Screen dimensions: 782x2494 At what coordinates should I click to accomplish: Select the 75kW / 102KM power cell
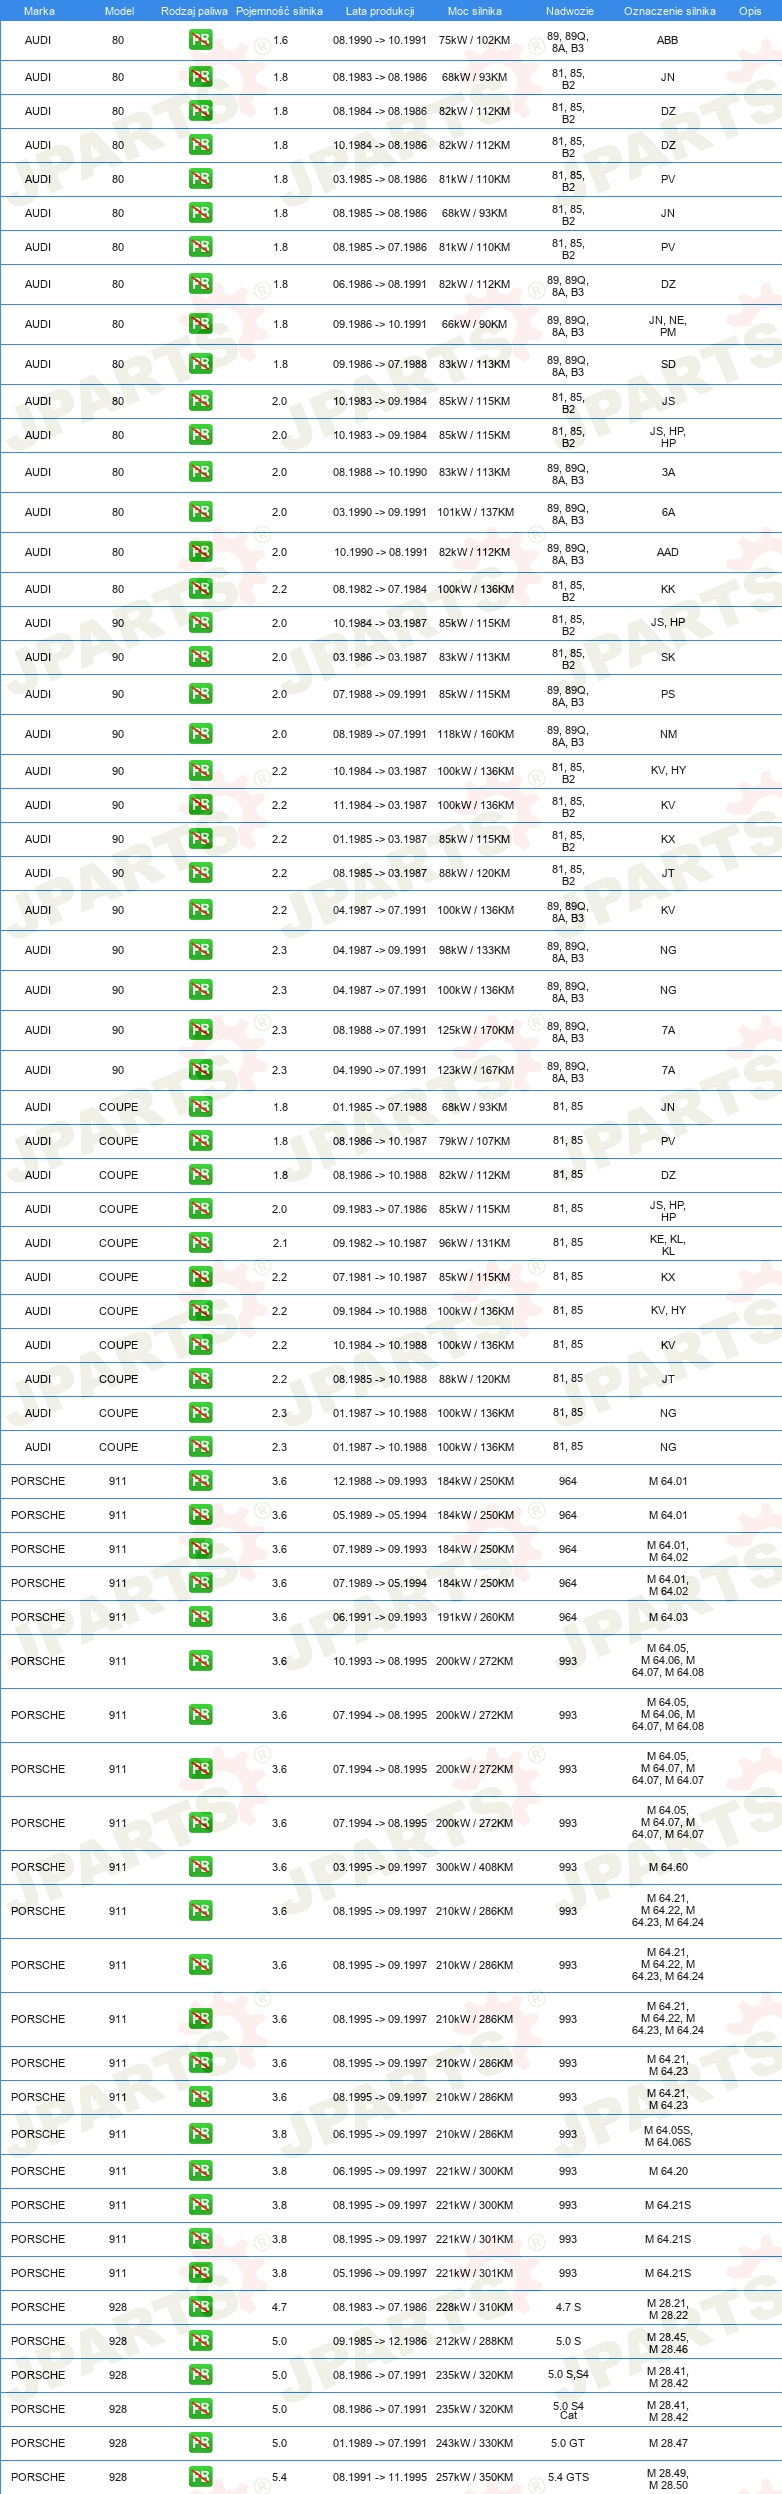point(474,40)
